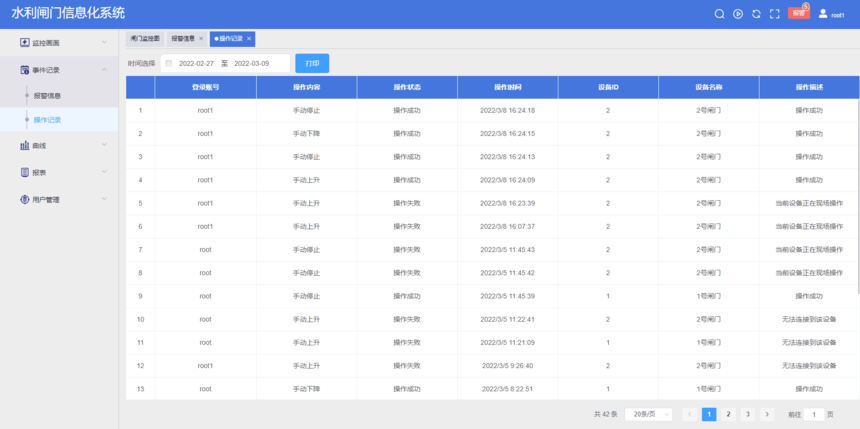Click the 设备ID column header
This screenshot has height=429, width=860.
(x=608, y=87)
